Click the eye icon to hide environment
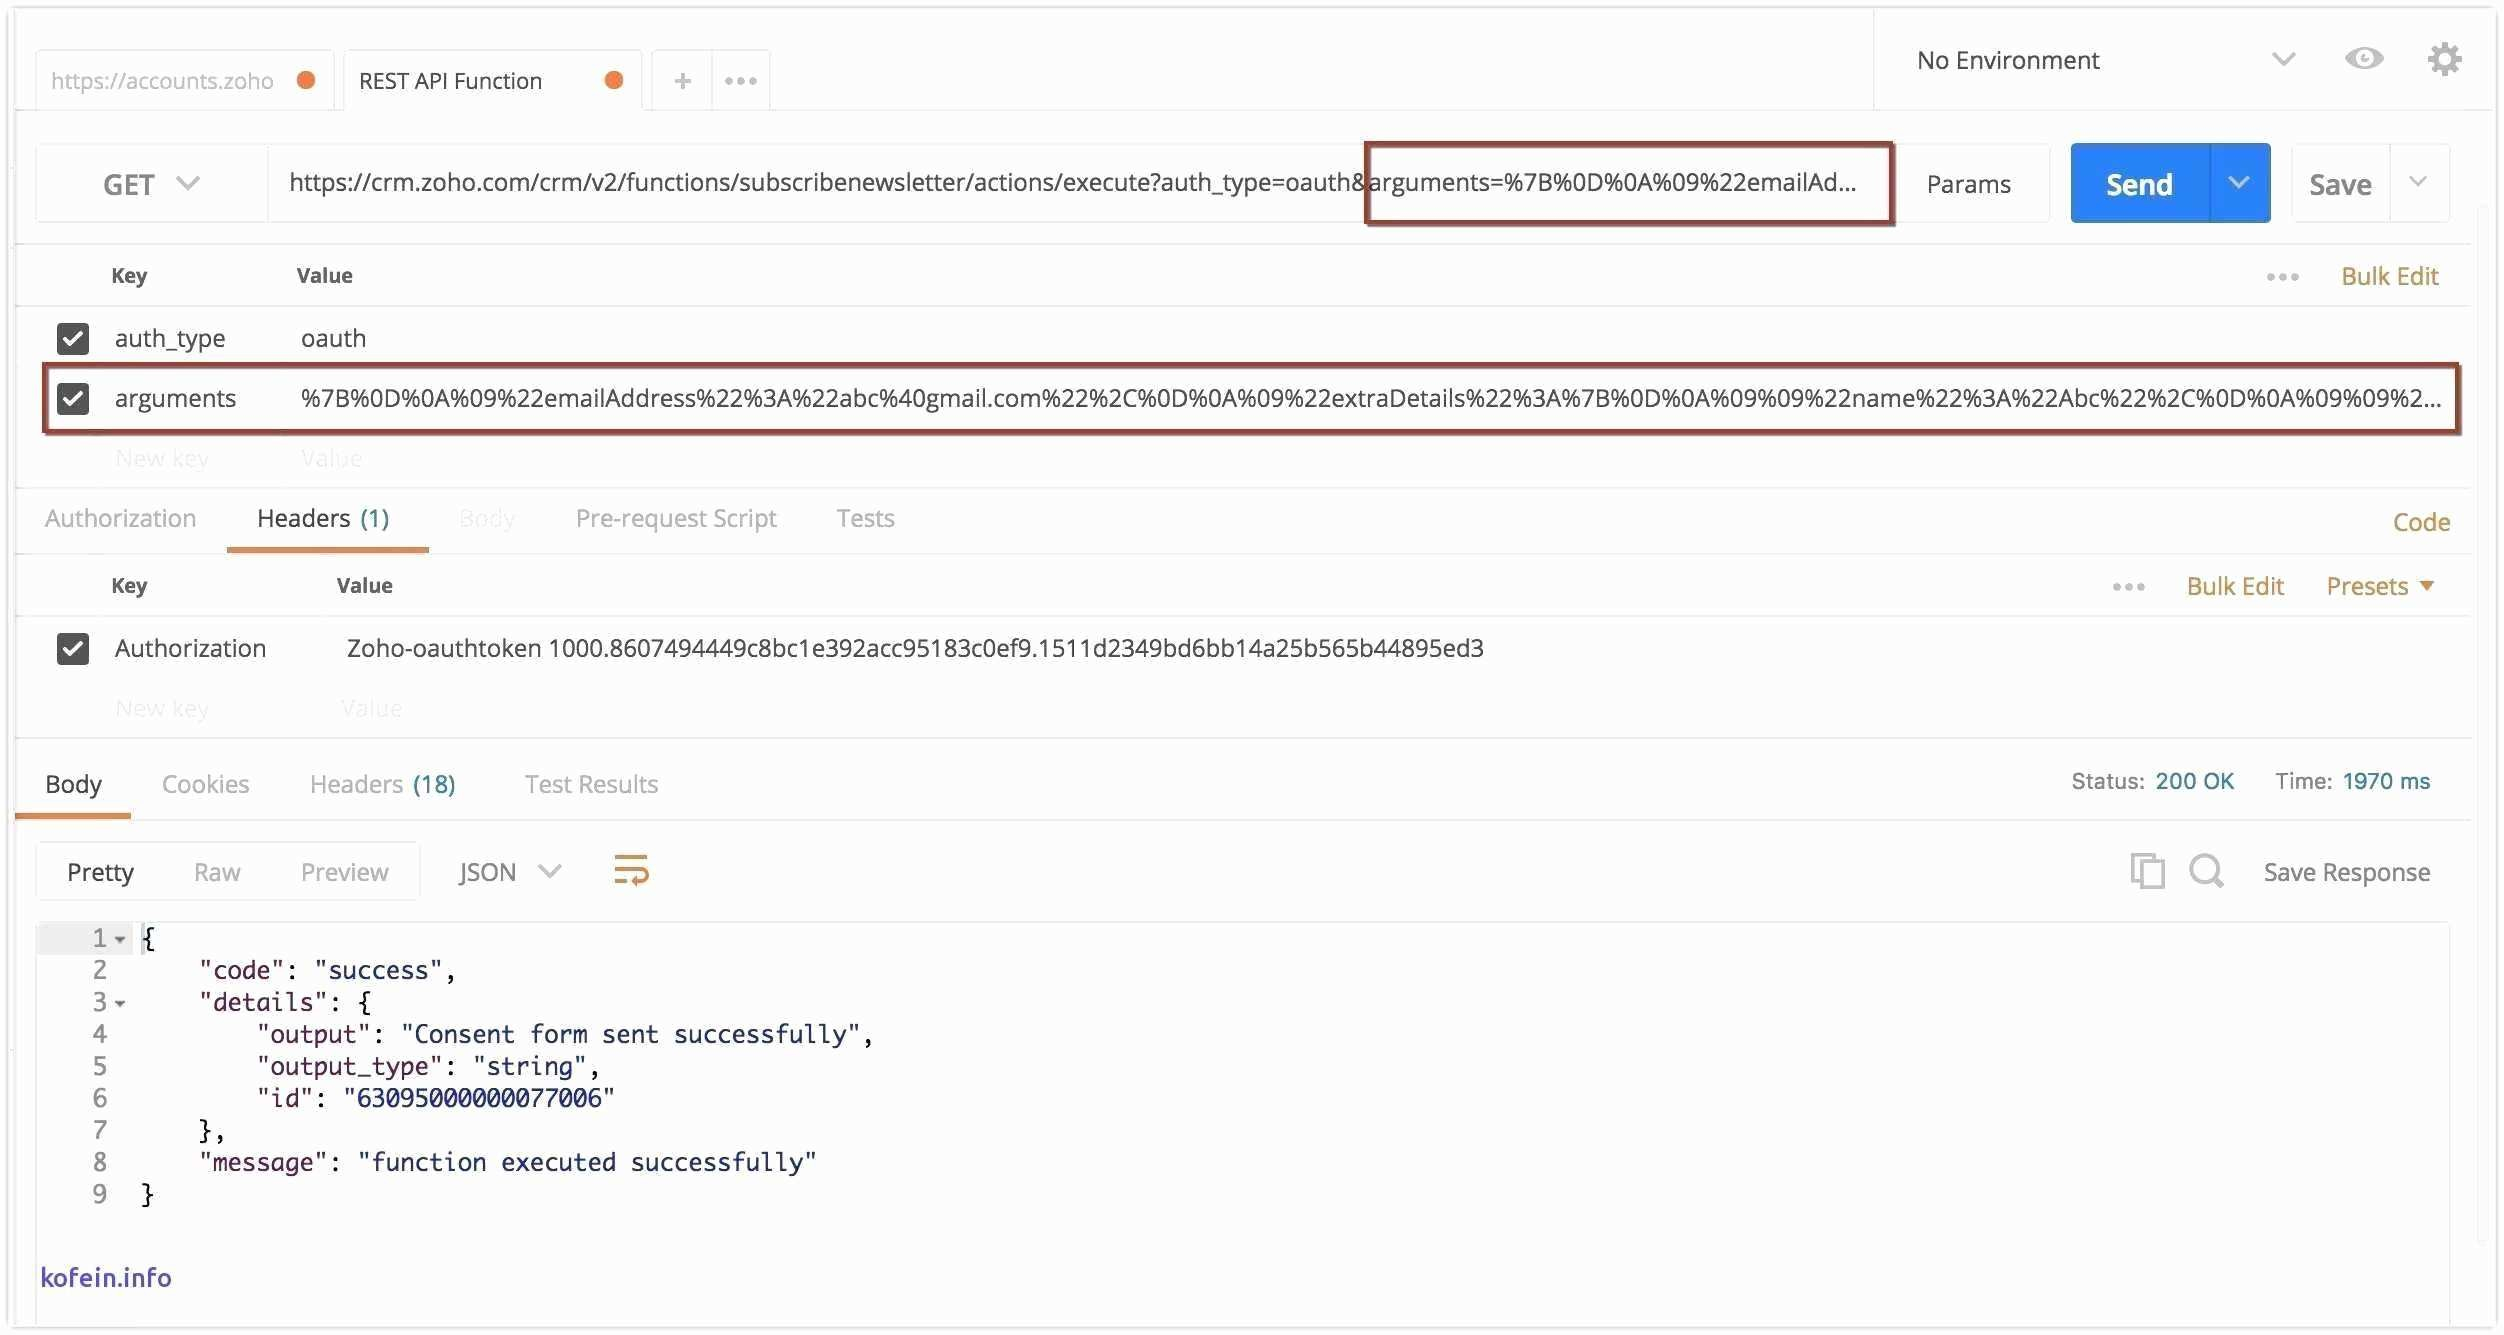 (2362, 60)
